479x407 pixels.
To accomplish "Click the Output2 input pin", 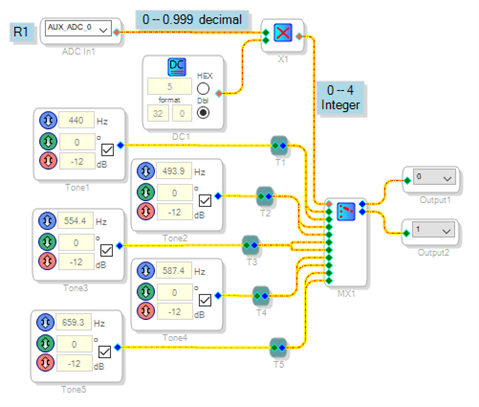I will coord(406,233).
